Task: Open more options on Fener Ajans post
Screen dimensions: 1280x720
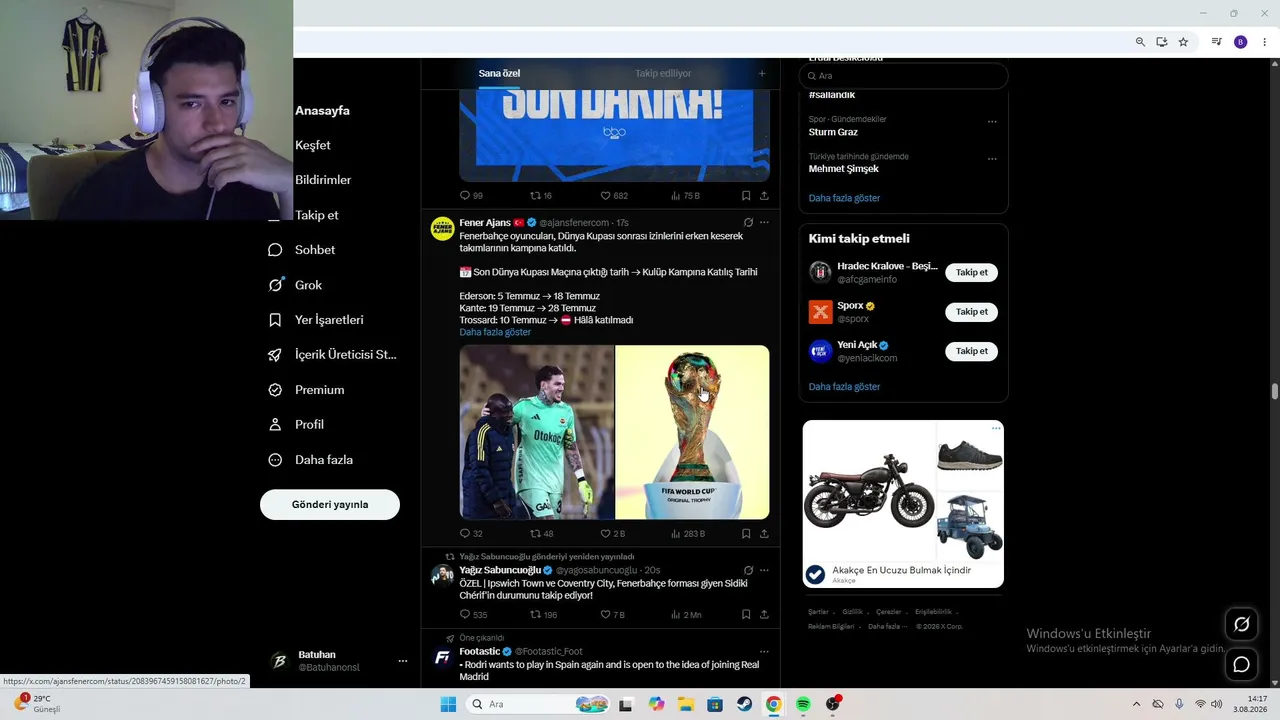Action: pos(764,222)
